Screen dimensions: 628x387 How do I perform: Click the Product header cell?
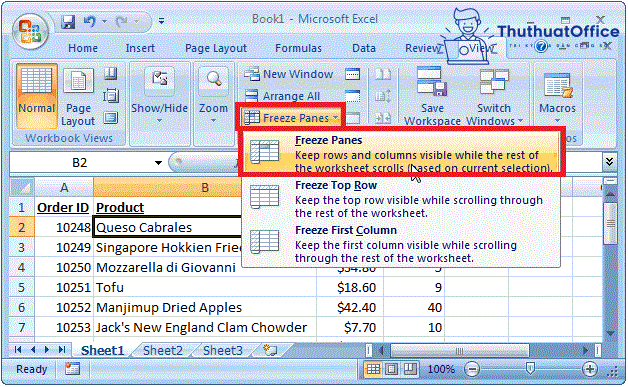pyautogui.click(x=167, y=207)
